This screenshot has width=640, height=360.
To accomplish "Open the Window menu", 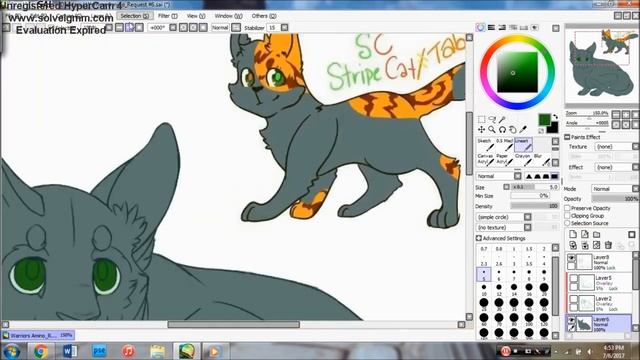I will click(228, 16).
